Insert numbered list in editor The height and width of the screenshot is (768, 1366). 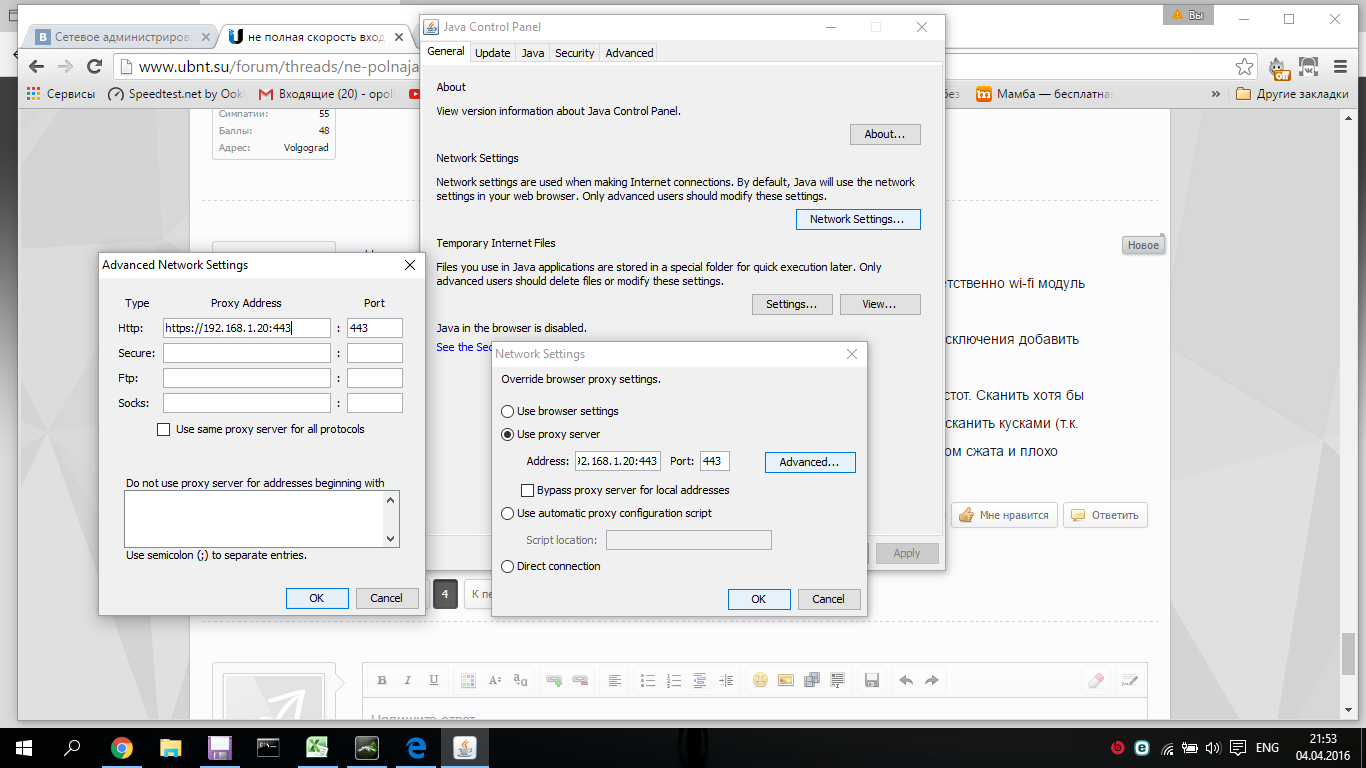[674, 680]
